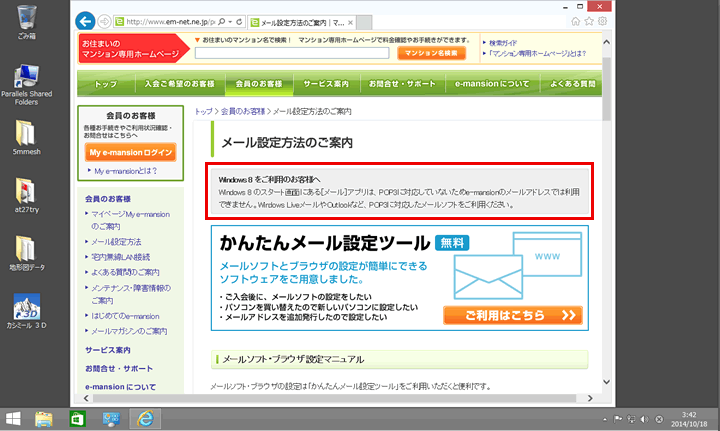The width and height of the screenshot is (720, 431).
Task: Click page vertical scrollbar up arrow
Action: (607, 42)
